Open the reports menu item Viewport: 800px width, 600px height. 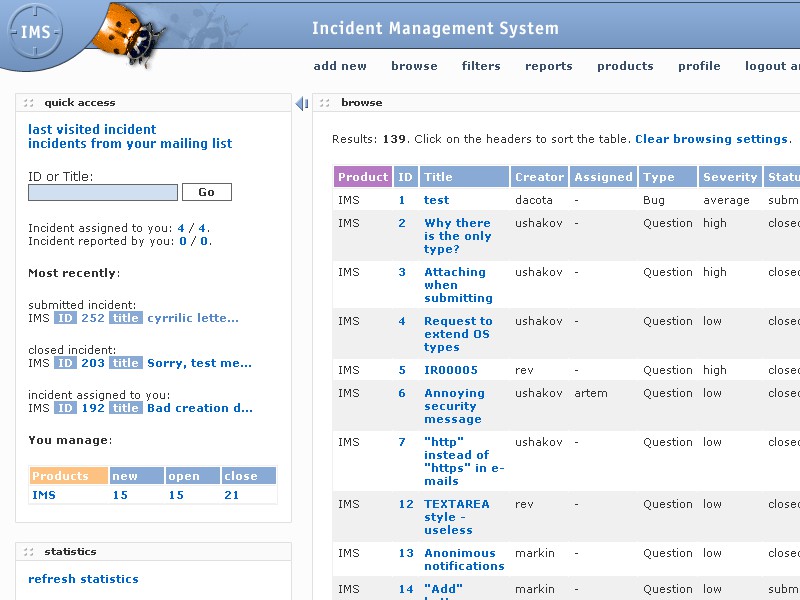[x=549, y=66]
